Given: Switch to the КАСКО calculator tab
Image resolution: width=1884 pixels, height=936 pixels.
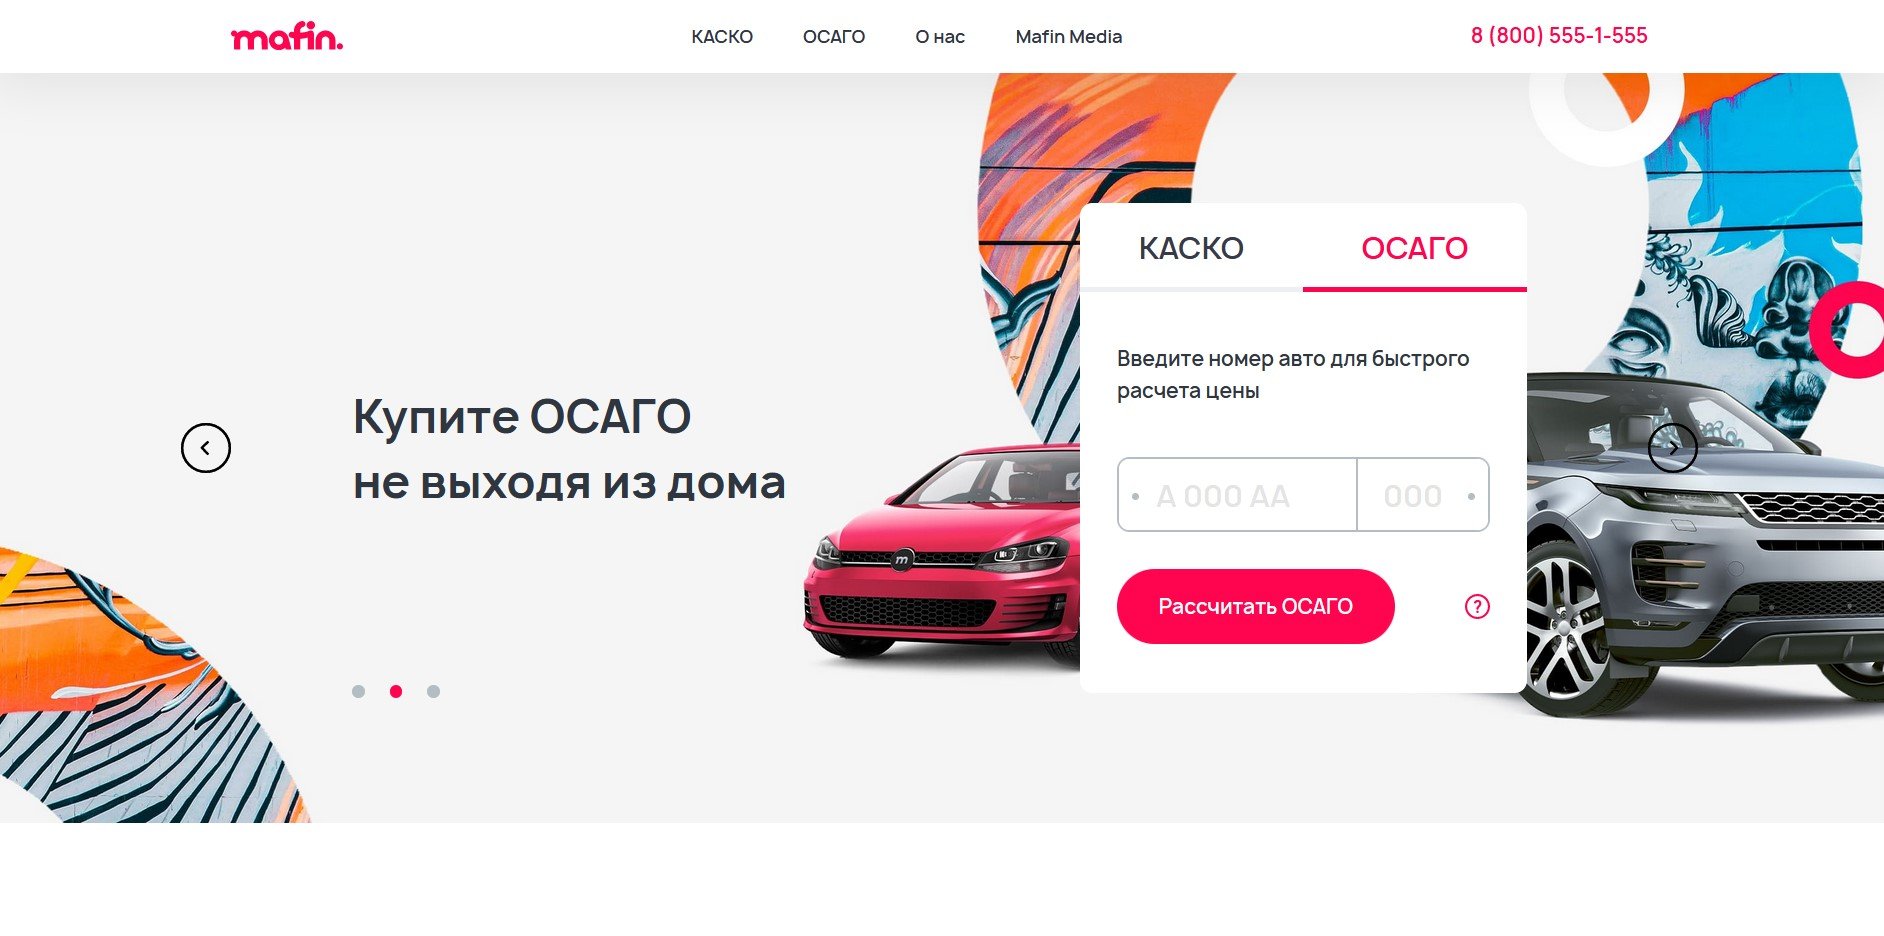Looking at the screenshot, I should [1191, 248].
